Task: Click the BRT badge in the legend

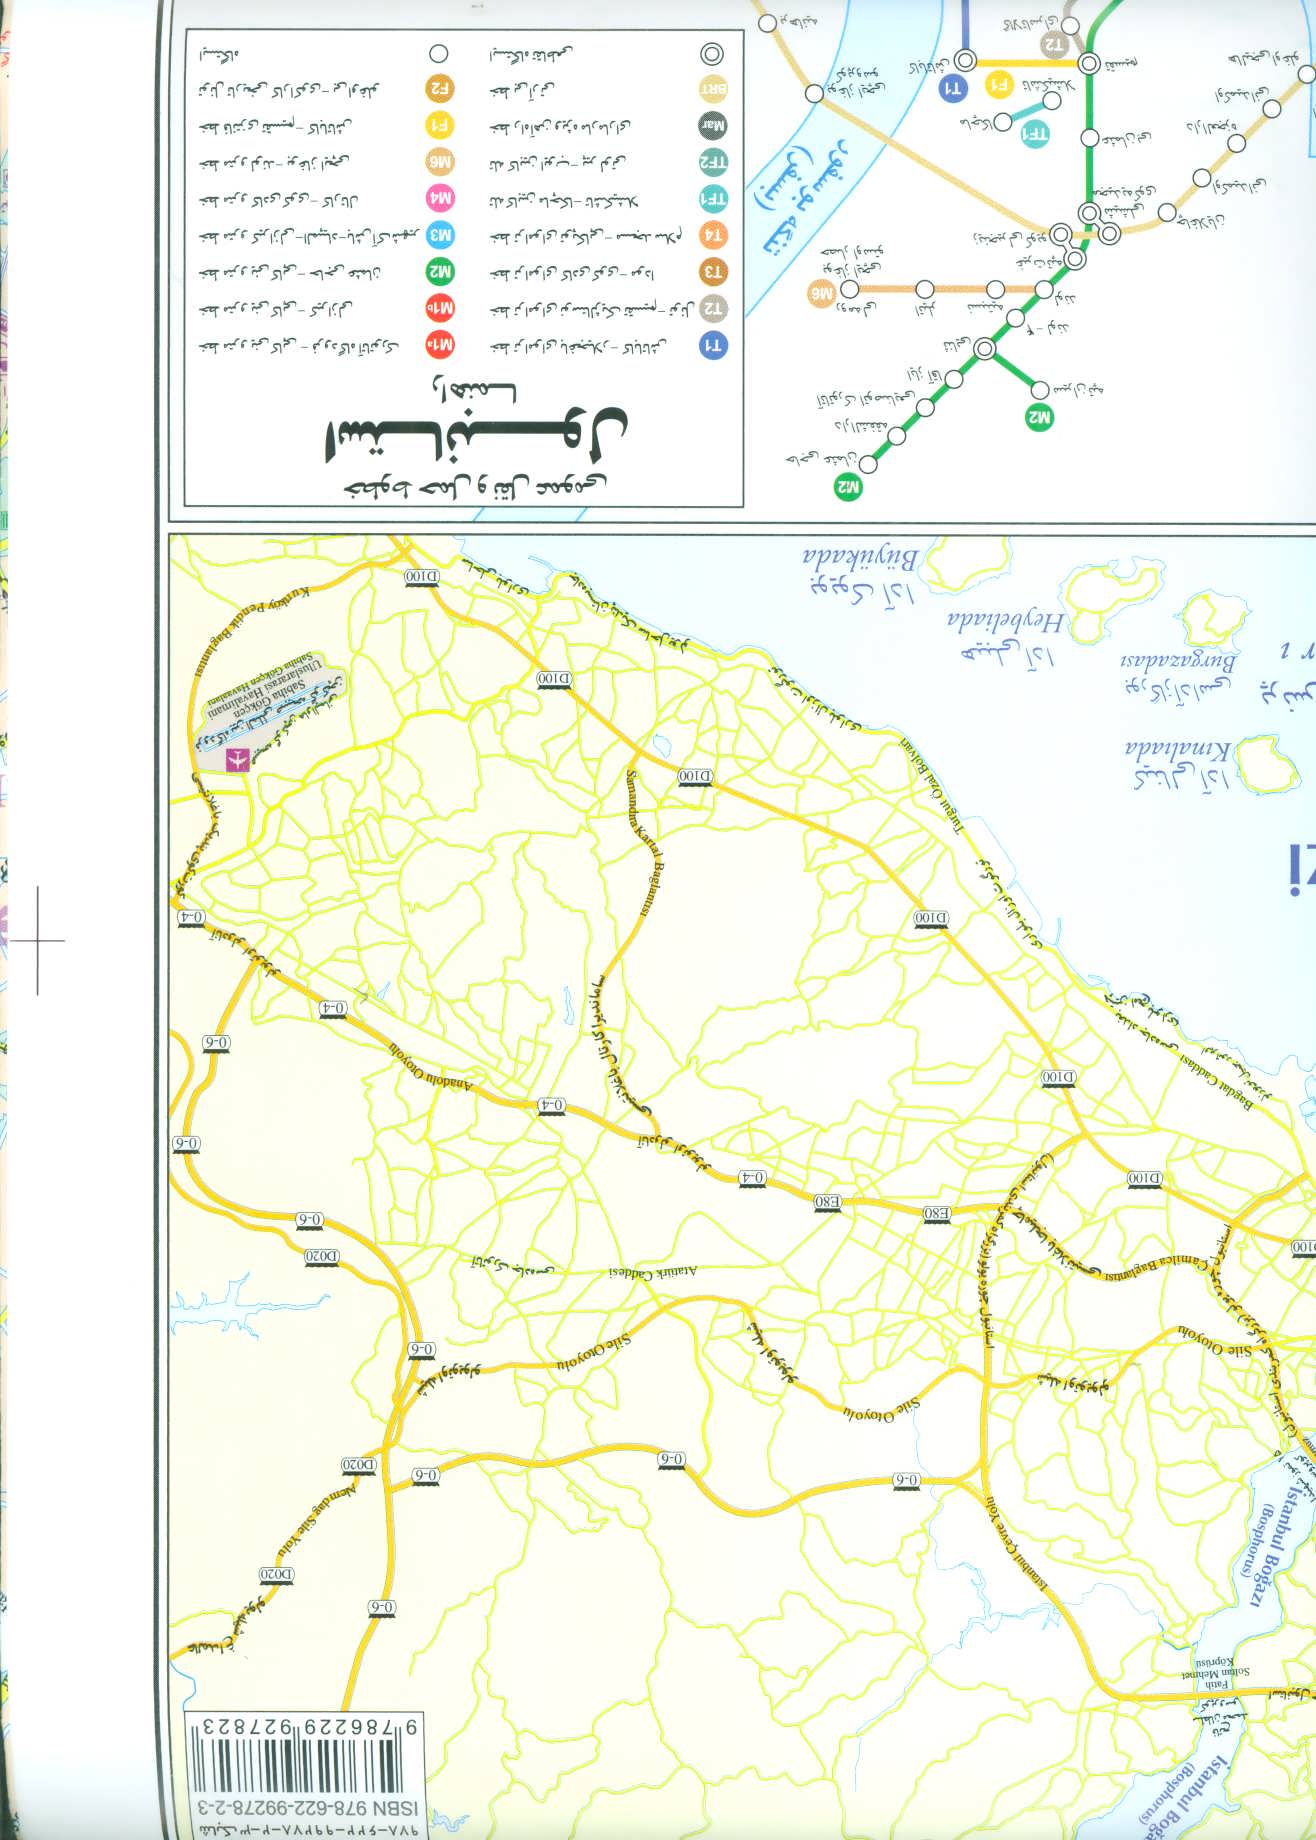Action: 712,89
